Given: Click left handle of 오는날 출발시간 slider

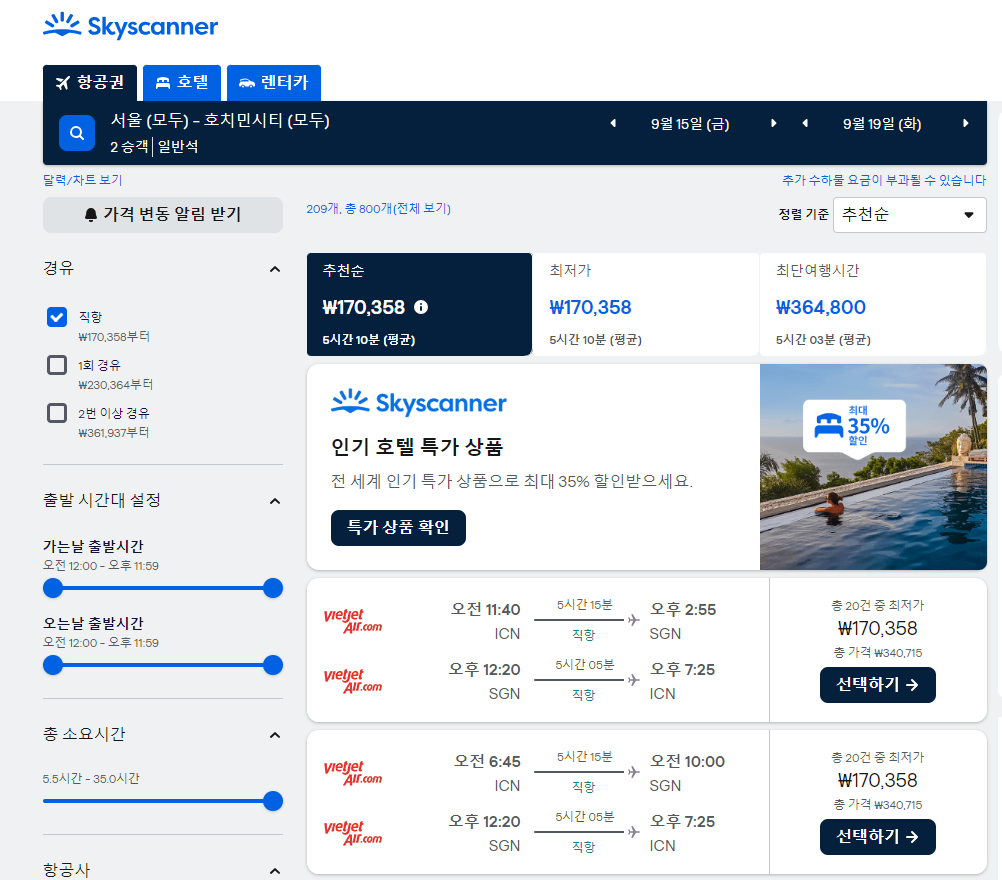Looking at the screenshot, I should (53, 665).
